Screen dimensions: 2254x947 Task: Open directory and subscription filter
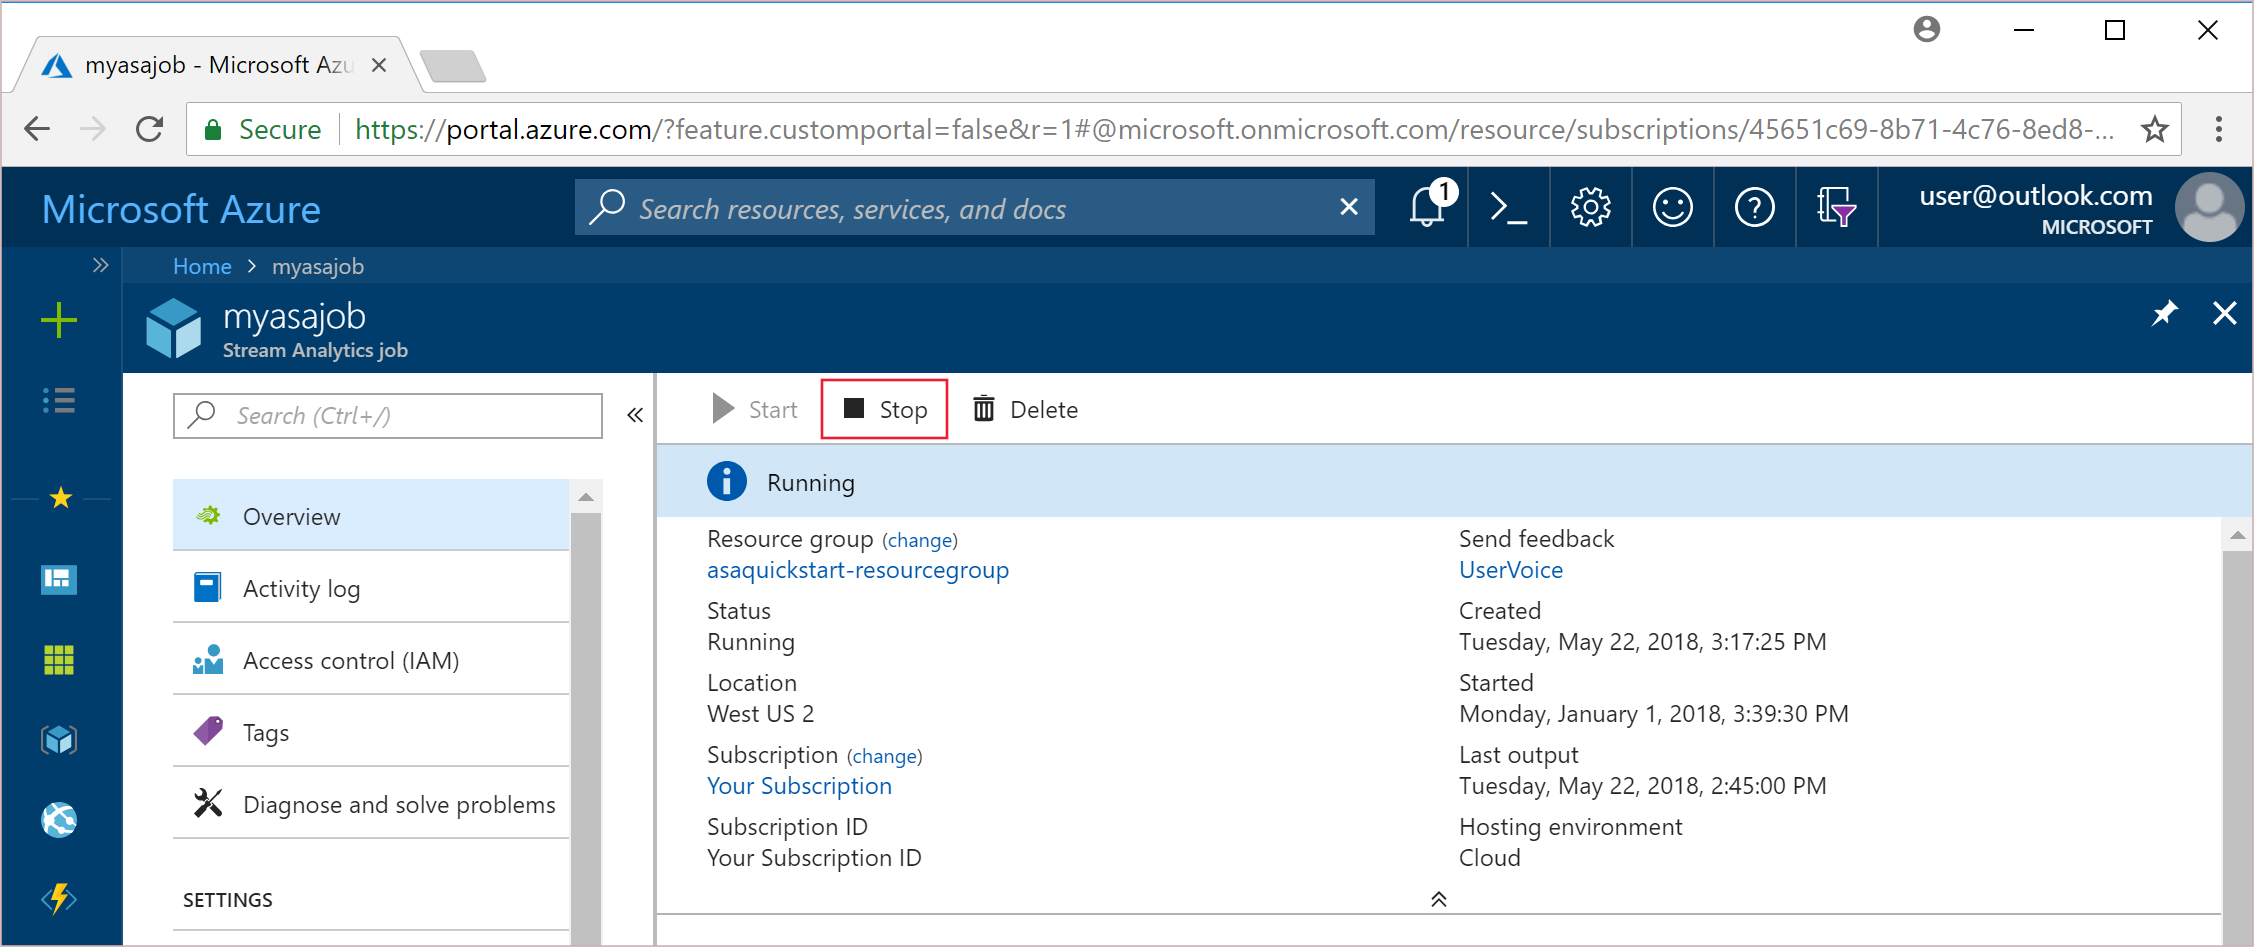[1837, 207]
